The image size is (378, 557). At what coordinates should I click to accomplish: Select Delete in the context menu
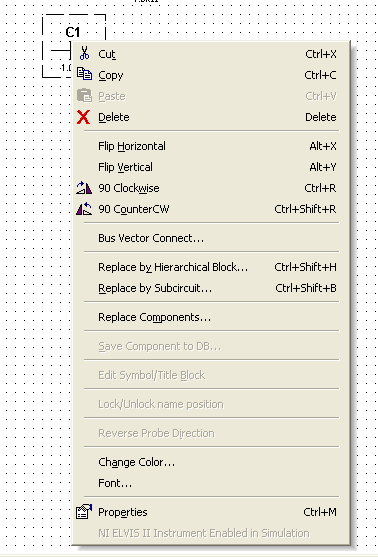click(211, 117)
